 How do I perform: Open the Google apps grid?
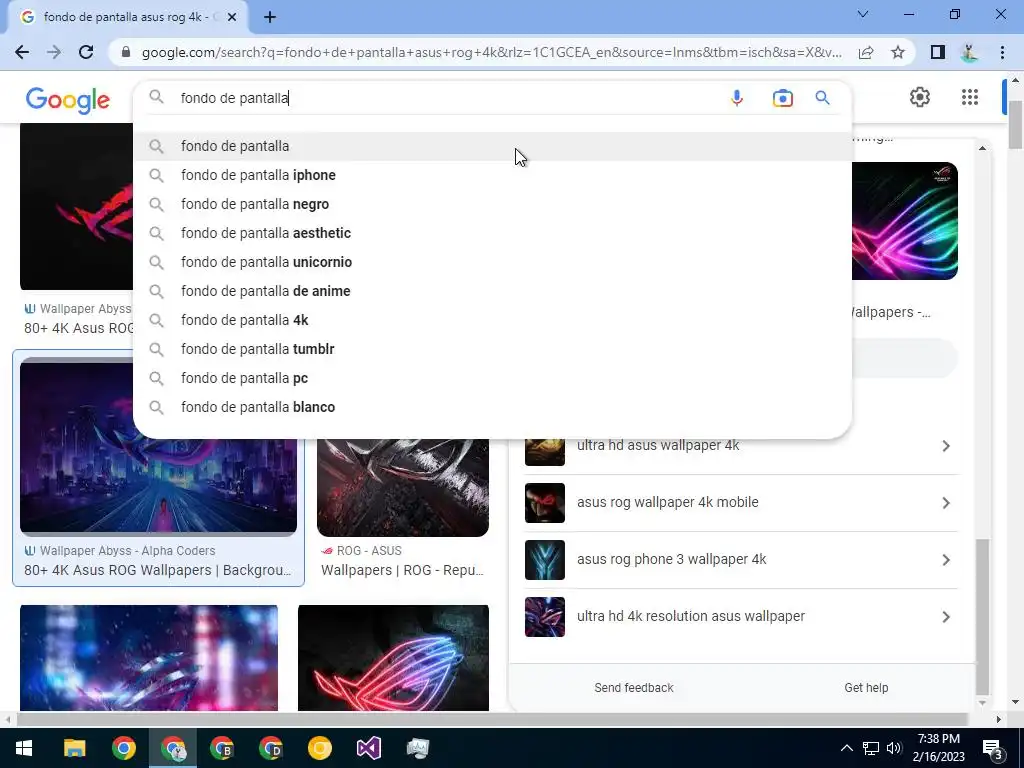click(970, 97)
